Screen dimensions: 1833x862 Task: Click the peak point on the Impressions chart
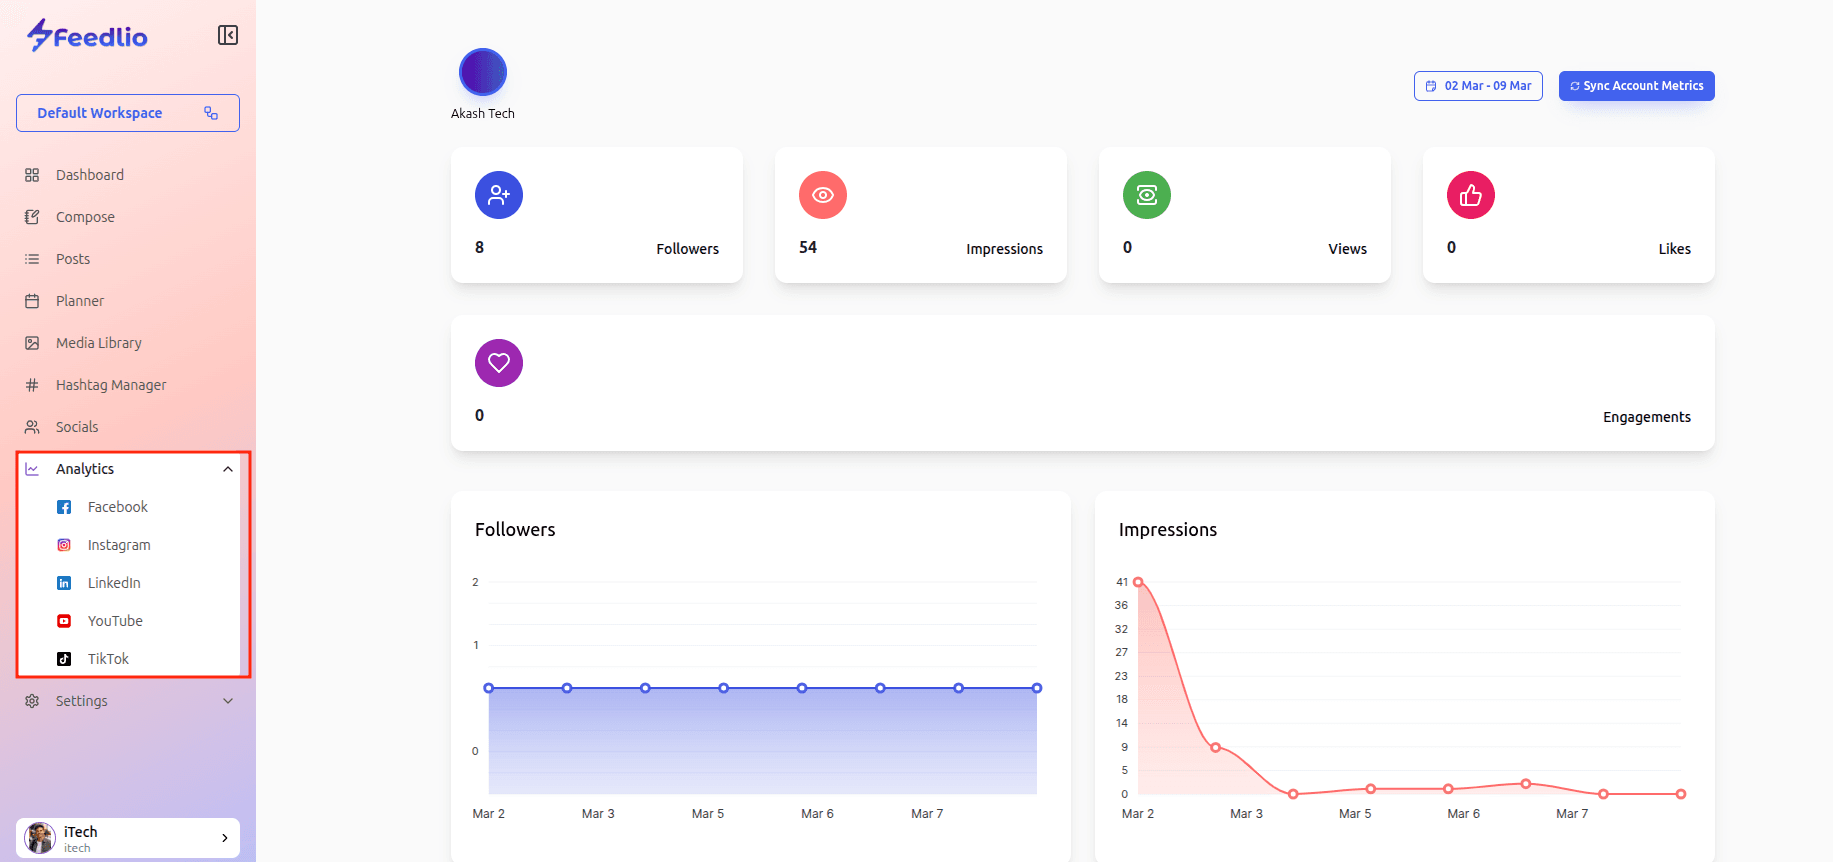(x=1138, y=582)
